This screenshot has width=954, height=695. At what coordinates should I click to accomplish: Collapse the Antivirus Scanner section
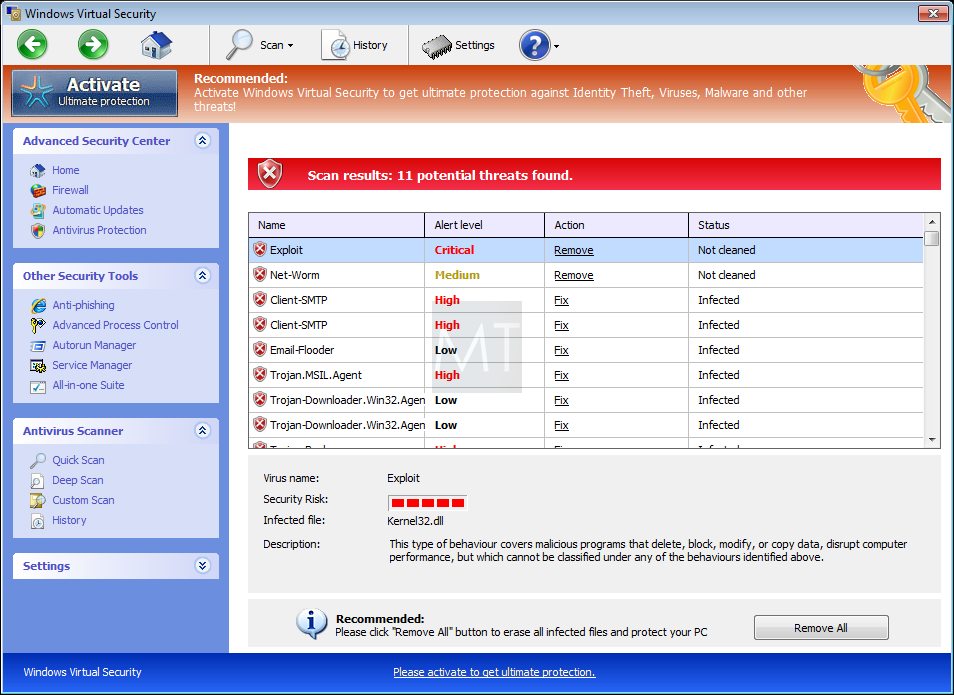pos(203,431)
